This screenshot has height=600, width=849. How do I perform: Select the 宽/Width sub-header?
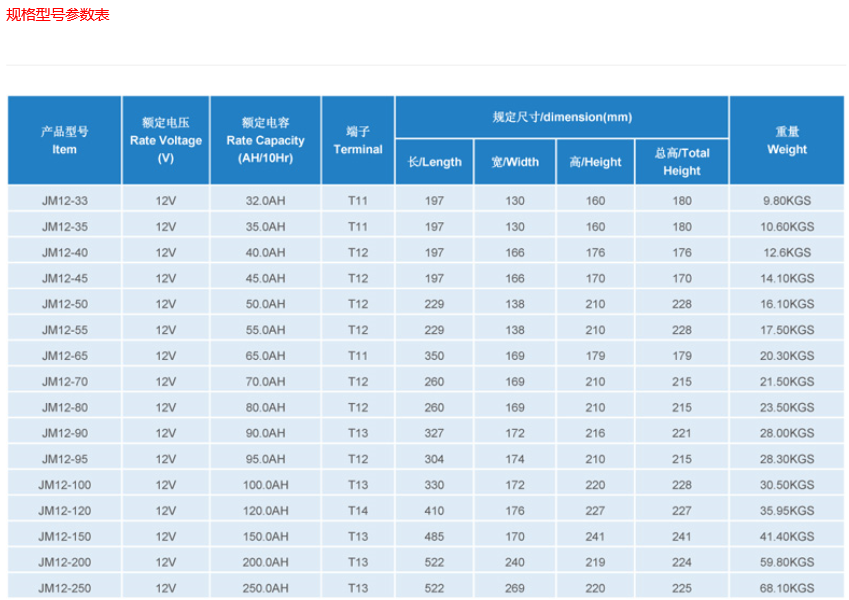(x=515, y=162)
